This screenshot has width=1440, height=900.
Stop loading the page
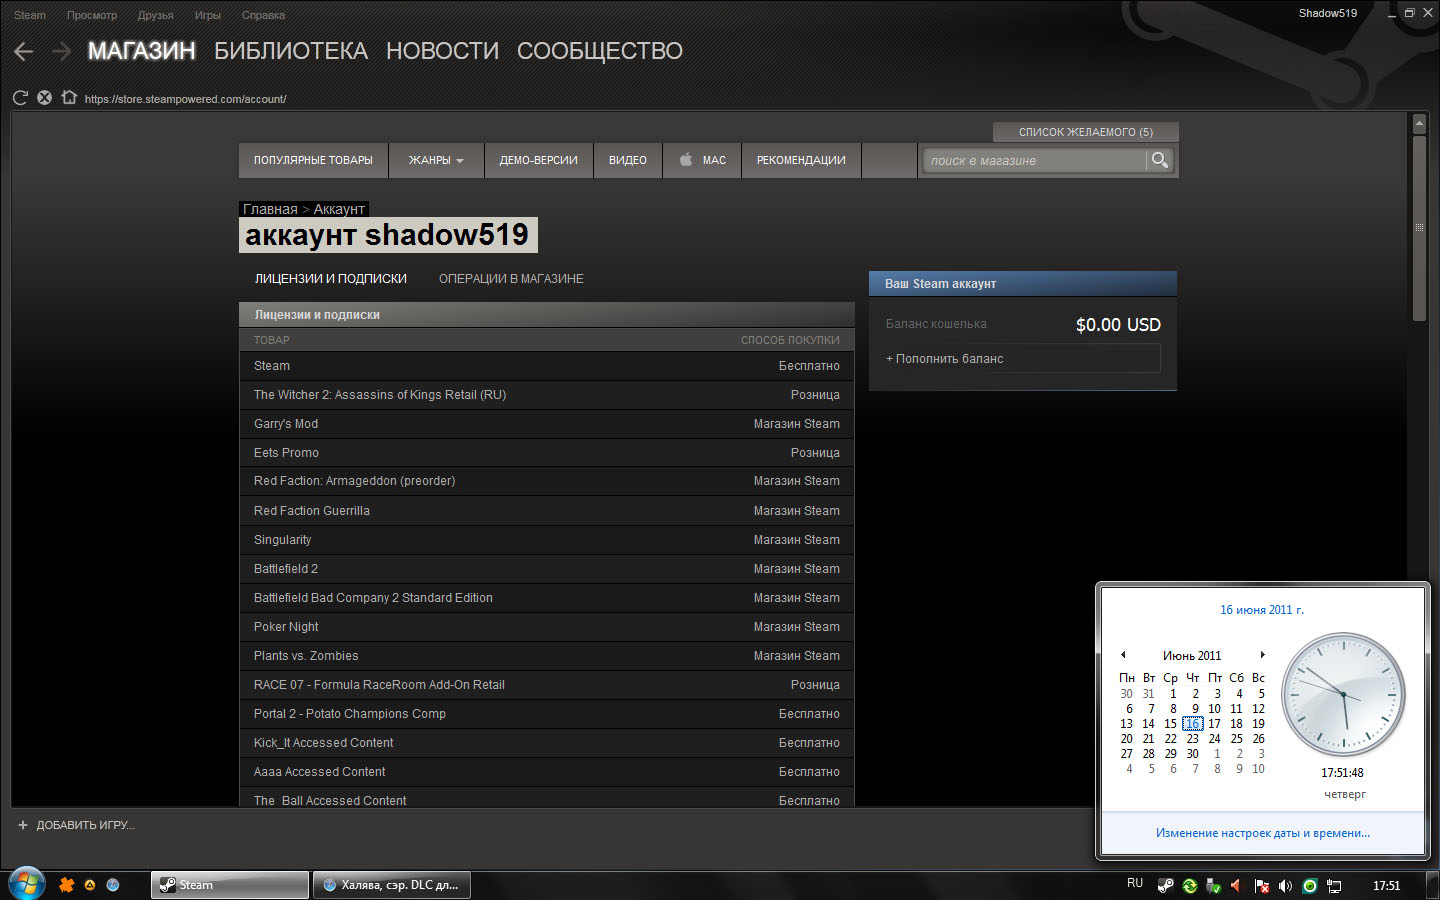tap(44, 98)
